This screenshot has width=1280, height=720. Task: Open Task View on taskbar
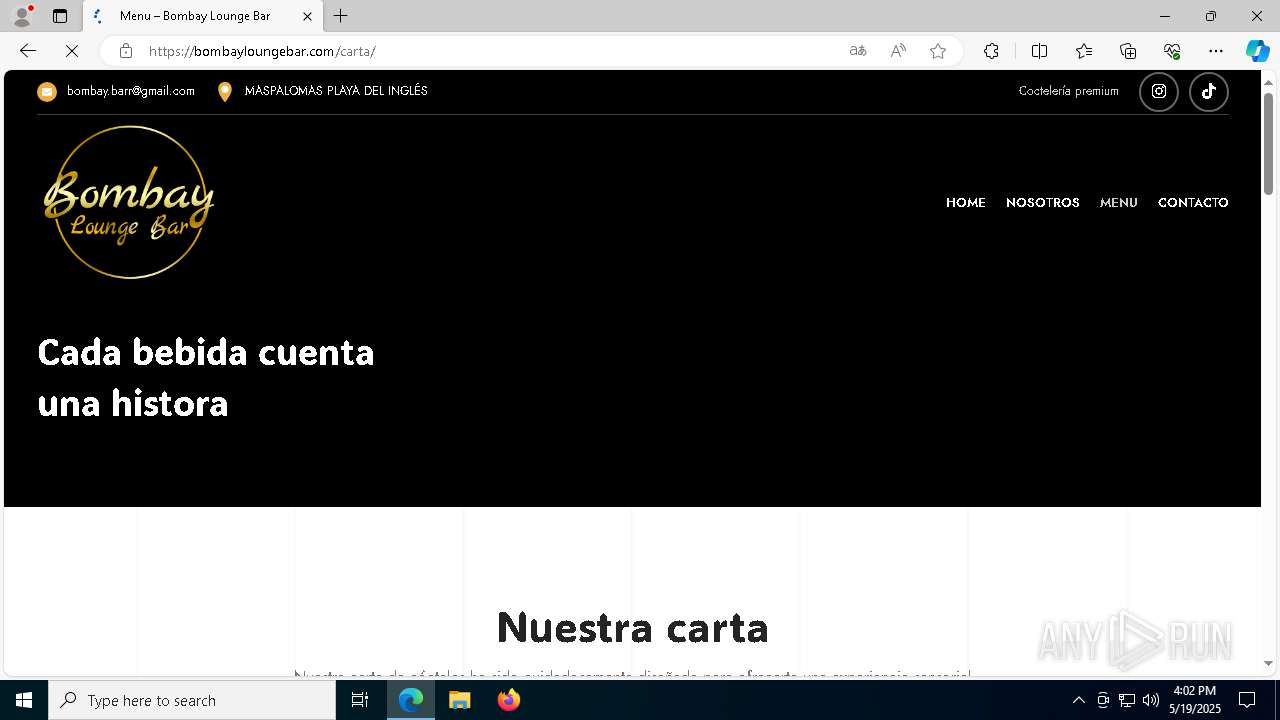(360, 700)
